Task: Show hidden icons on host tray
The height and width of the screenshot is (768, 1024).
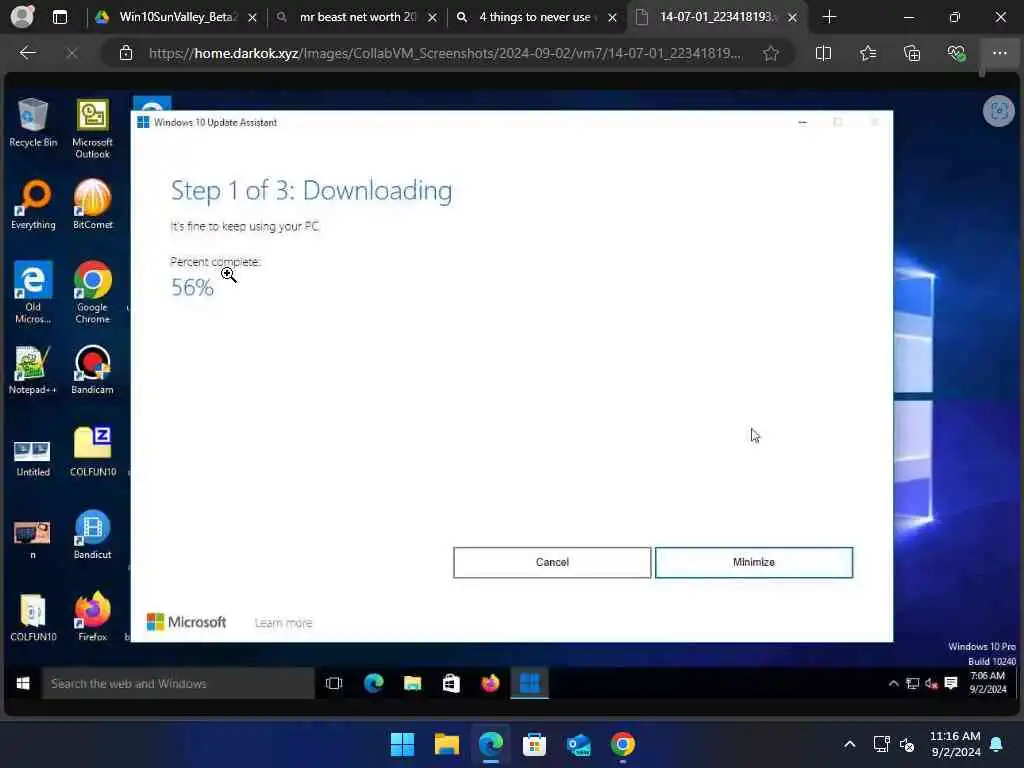Action: click(x=850, y=744)
